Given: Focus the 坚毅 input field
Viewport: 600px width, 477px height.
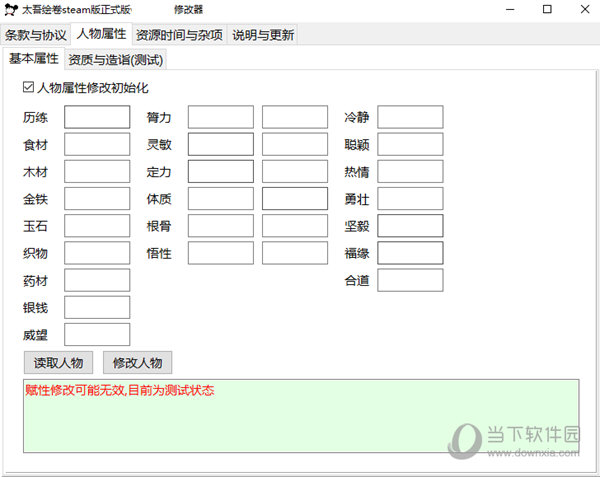Looking at the screenshot, I should 411,226.
